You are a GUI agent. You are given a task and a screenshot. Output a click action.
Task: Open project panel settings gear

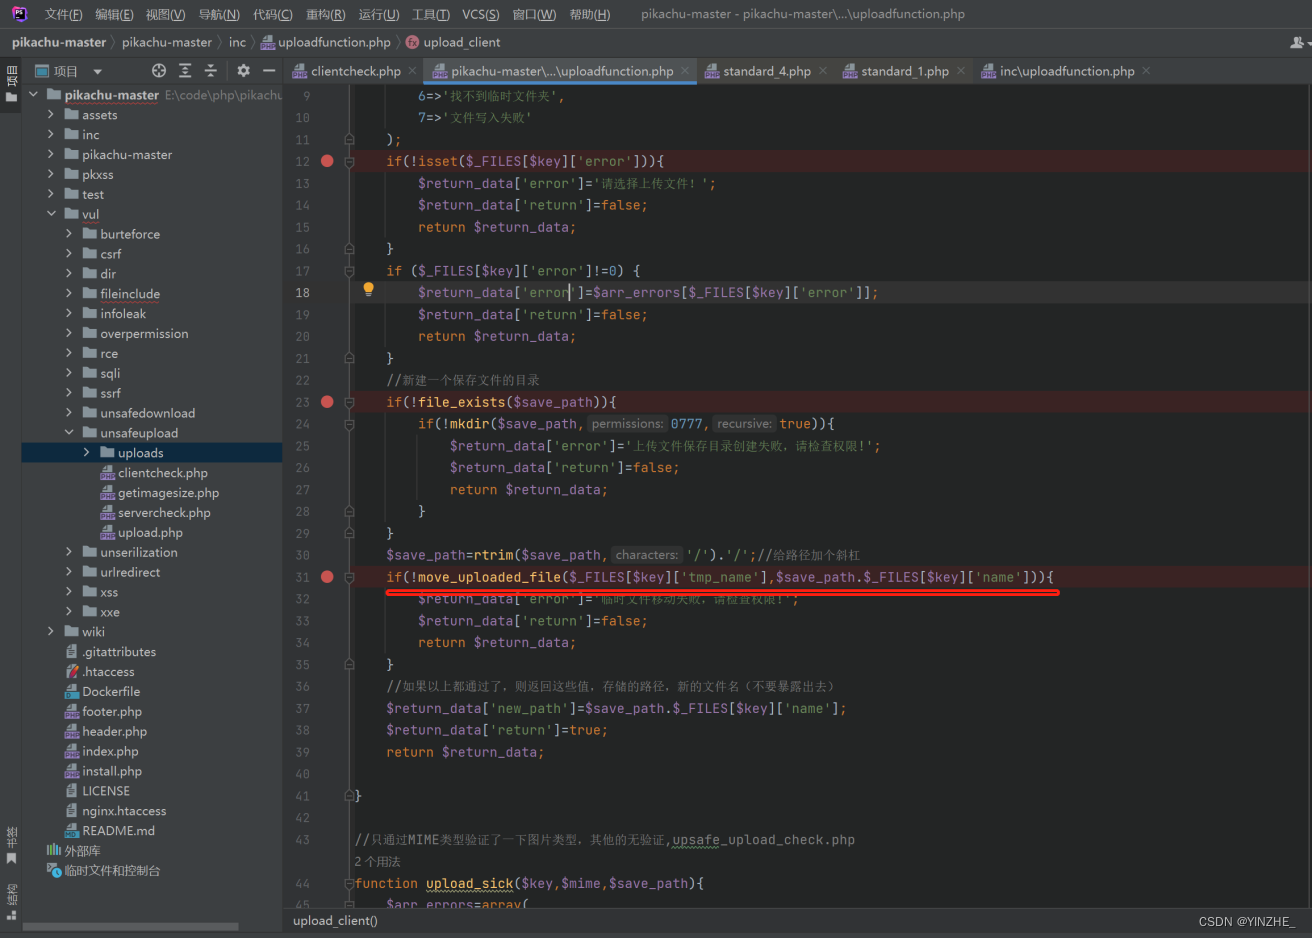[x=243, y=71]
